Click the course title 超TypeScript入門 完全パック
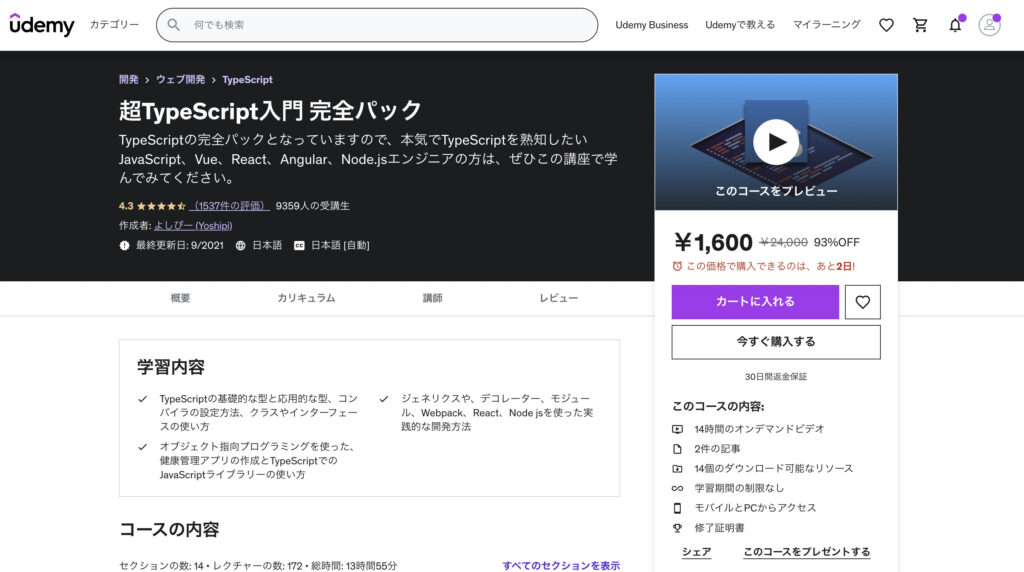The height and width of the screenshot is (572, 1024). (x=270, y=110)
